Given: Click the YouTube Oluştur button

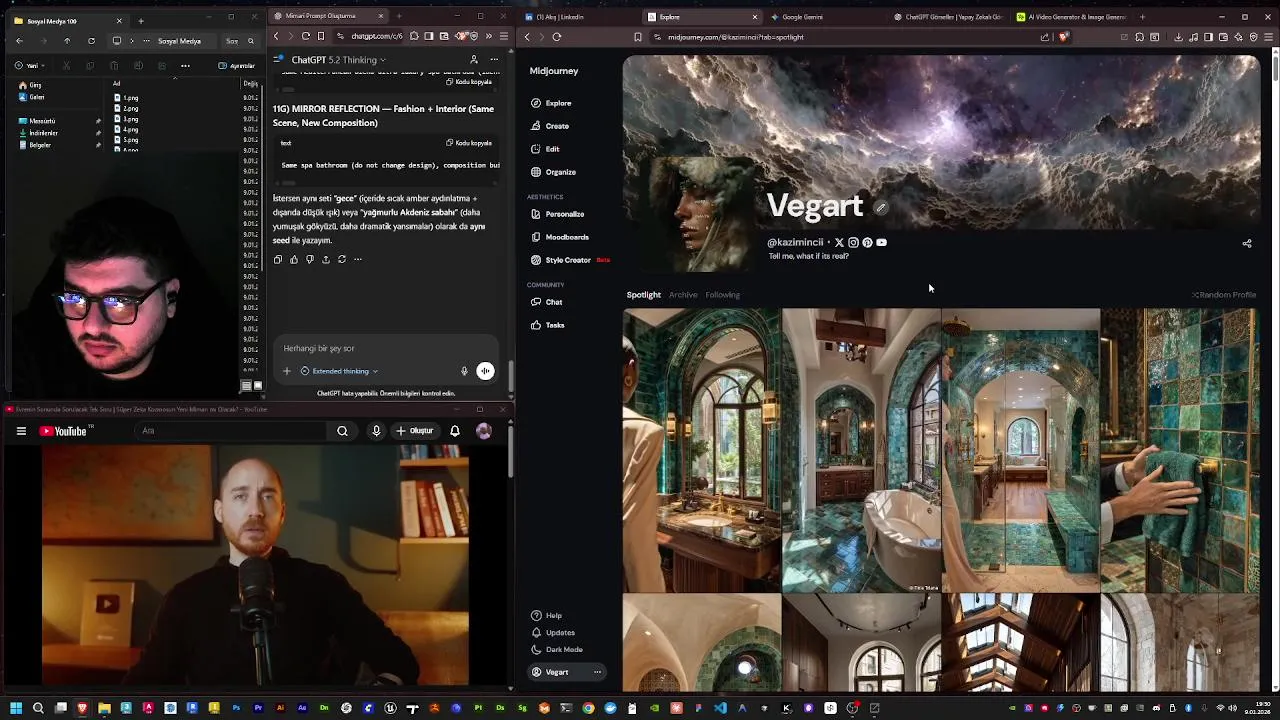Looking at the screenshot, I should [x=415, y=431].
